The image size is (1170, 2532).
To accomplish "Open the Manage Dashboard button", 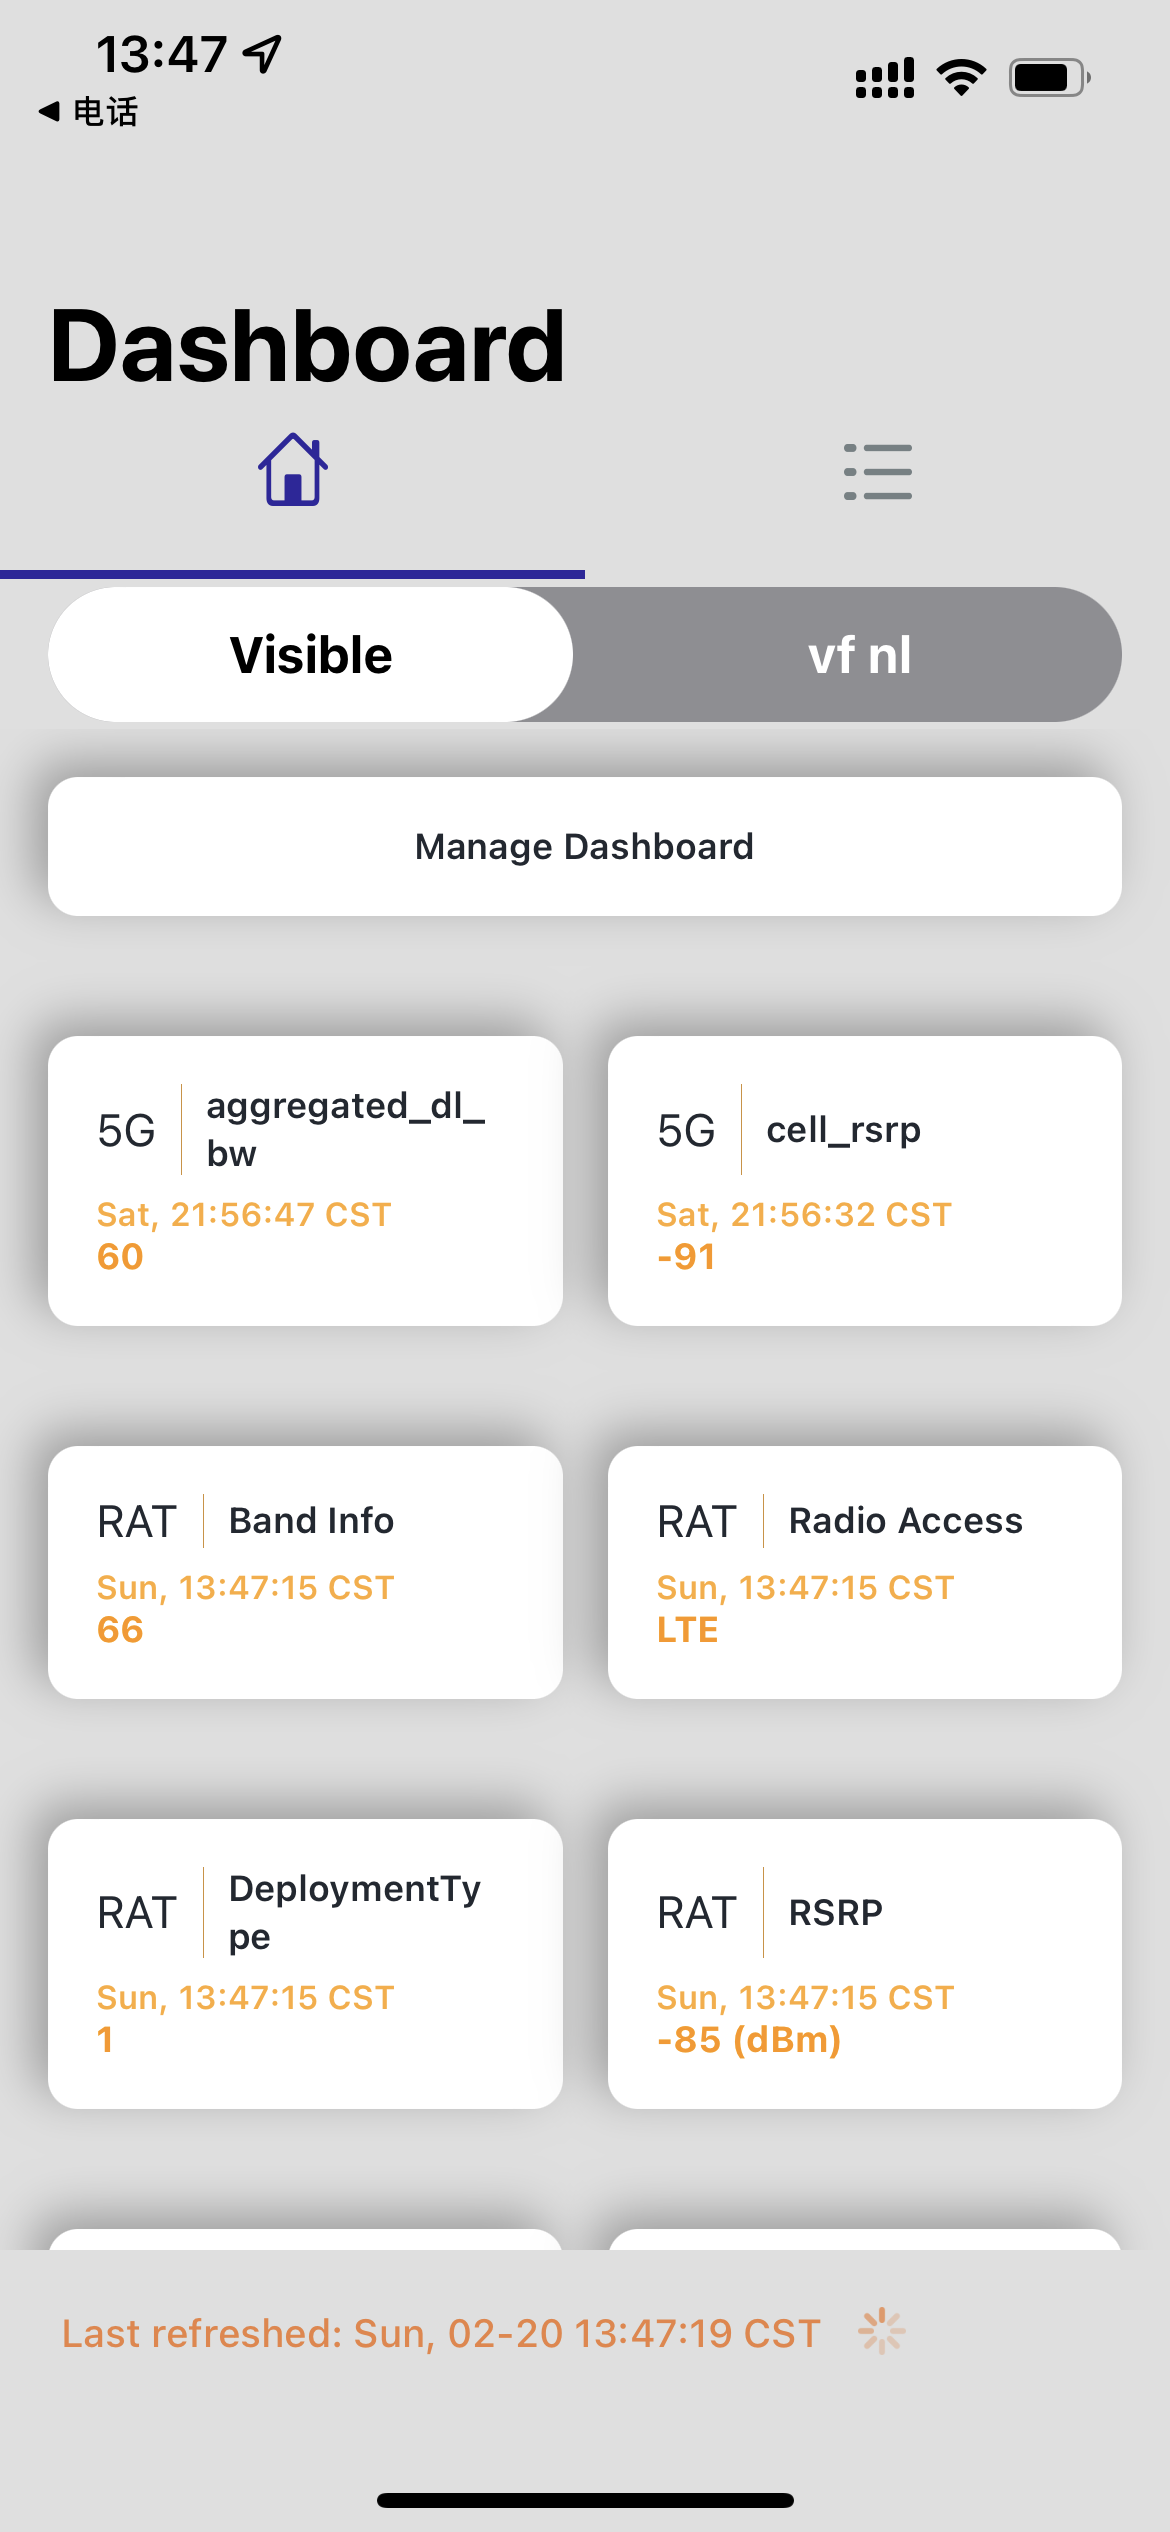I will (x=585, y=846).
